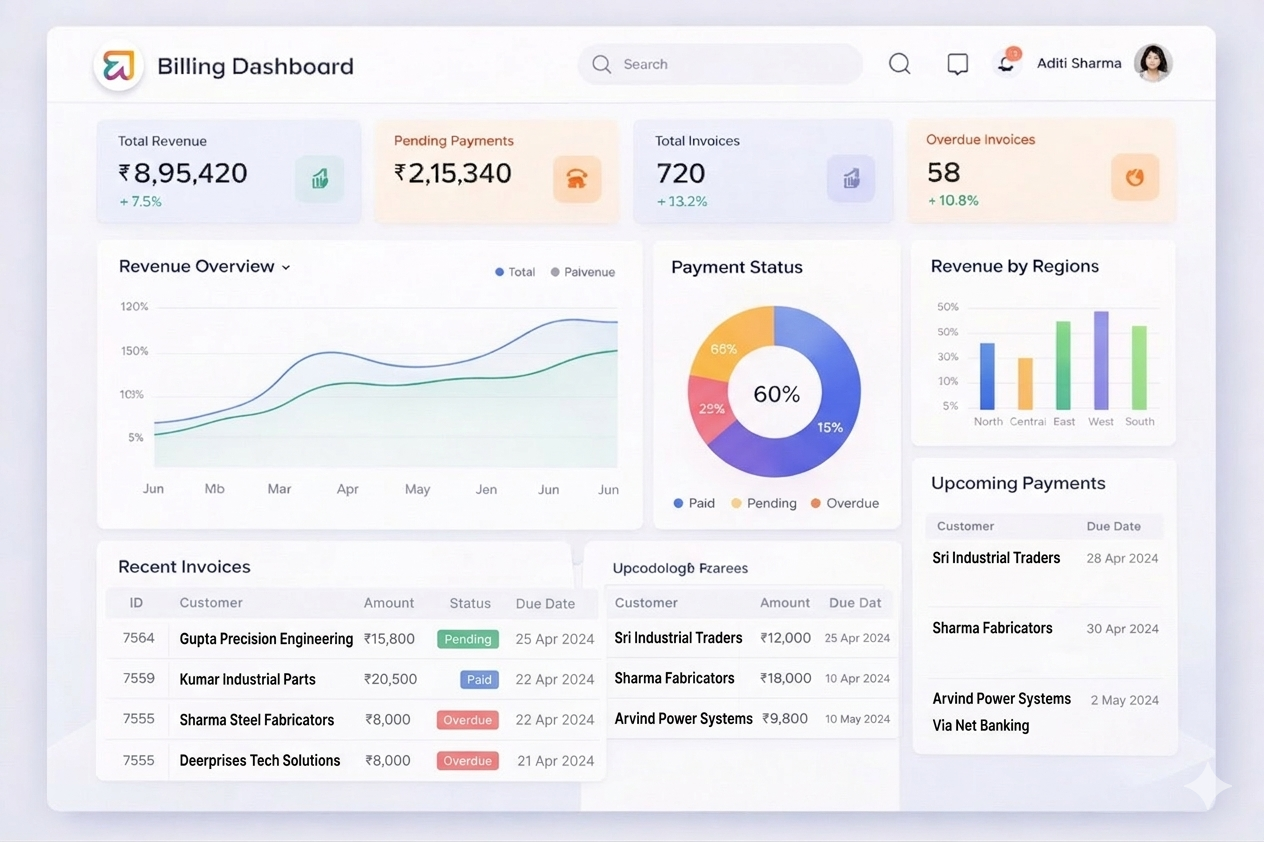Click the Paid legend entry of Payment Status
This screenshot has width=1264, height=842.
pyautogui.click(x=694, y=503)
